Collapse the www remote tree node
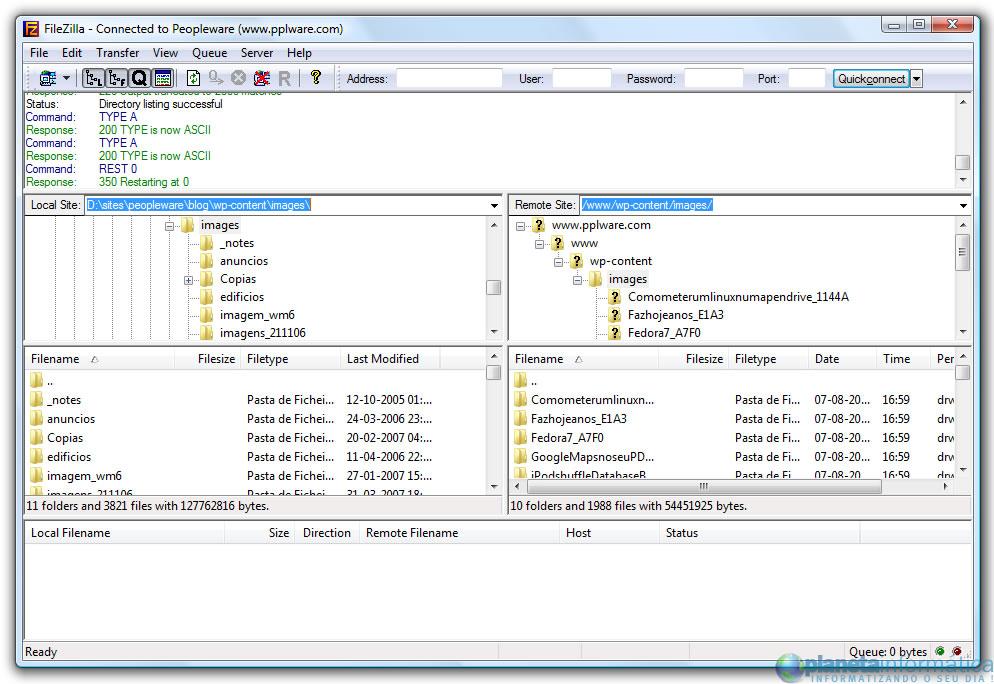This screenshot has height=684, width=994. pyautogui.click(x=539, y=243)
